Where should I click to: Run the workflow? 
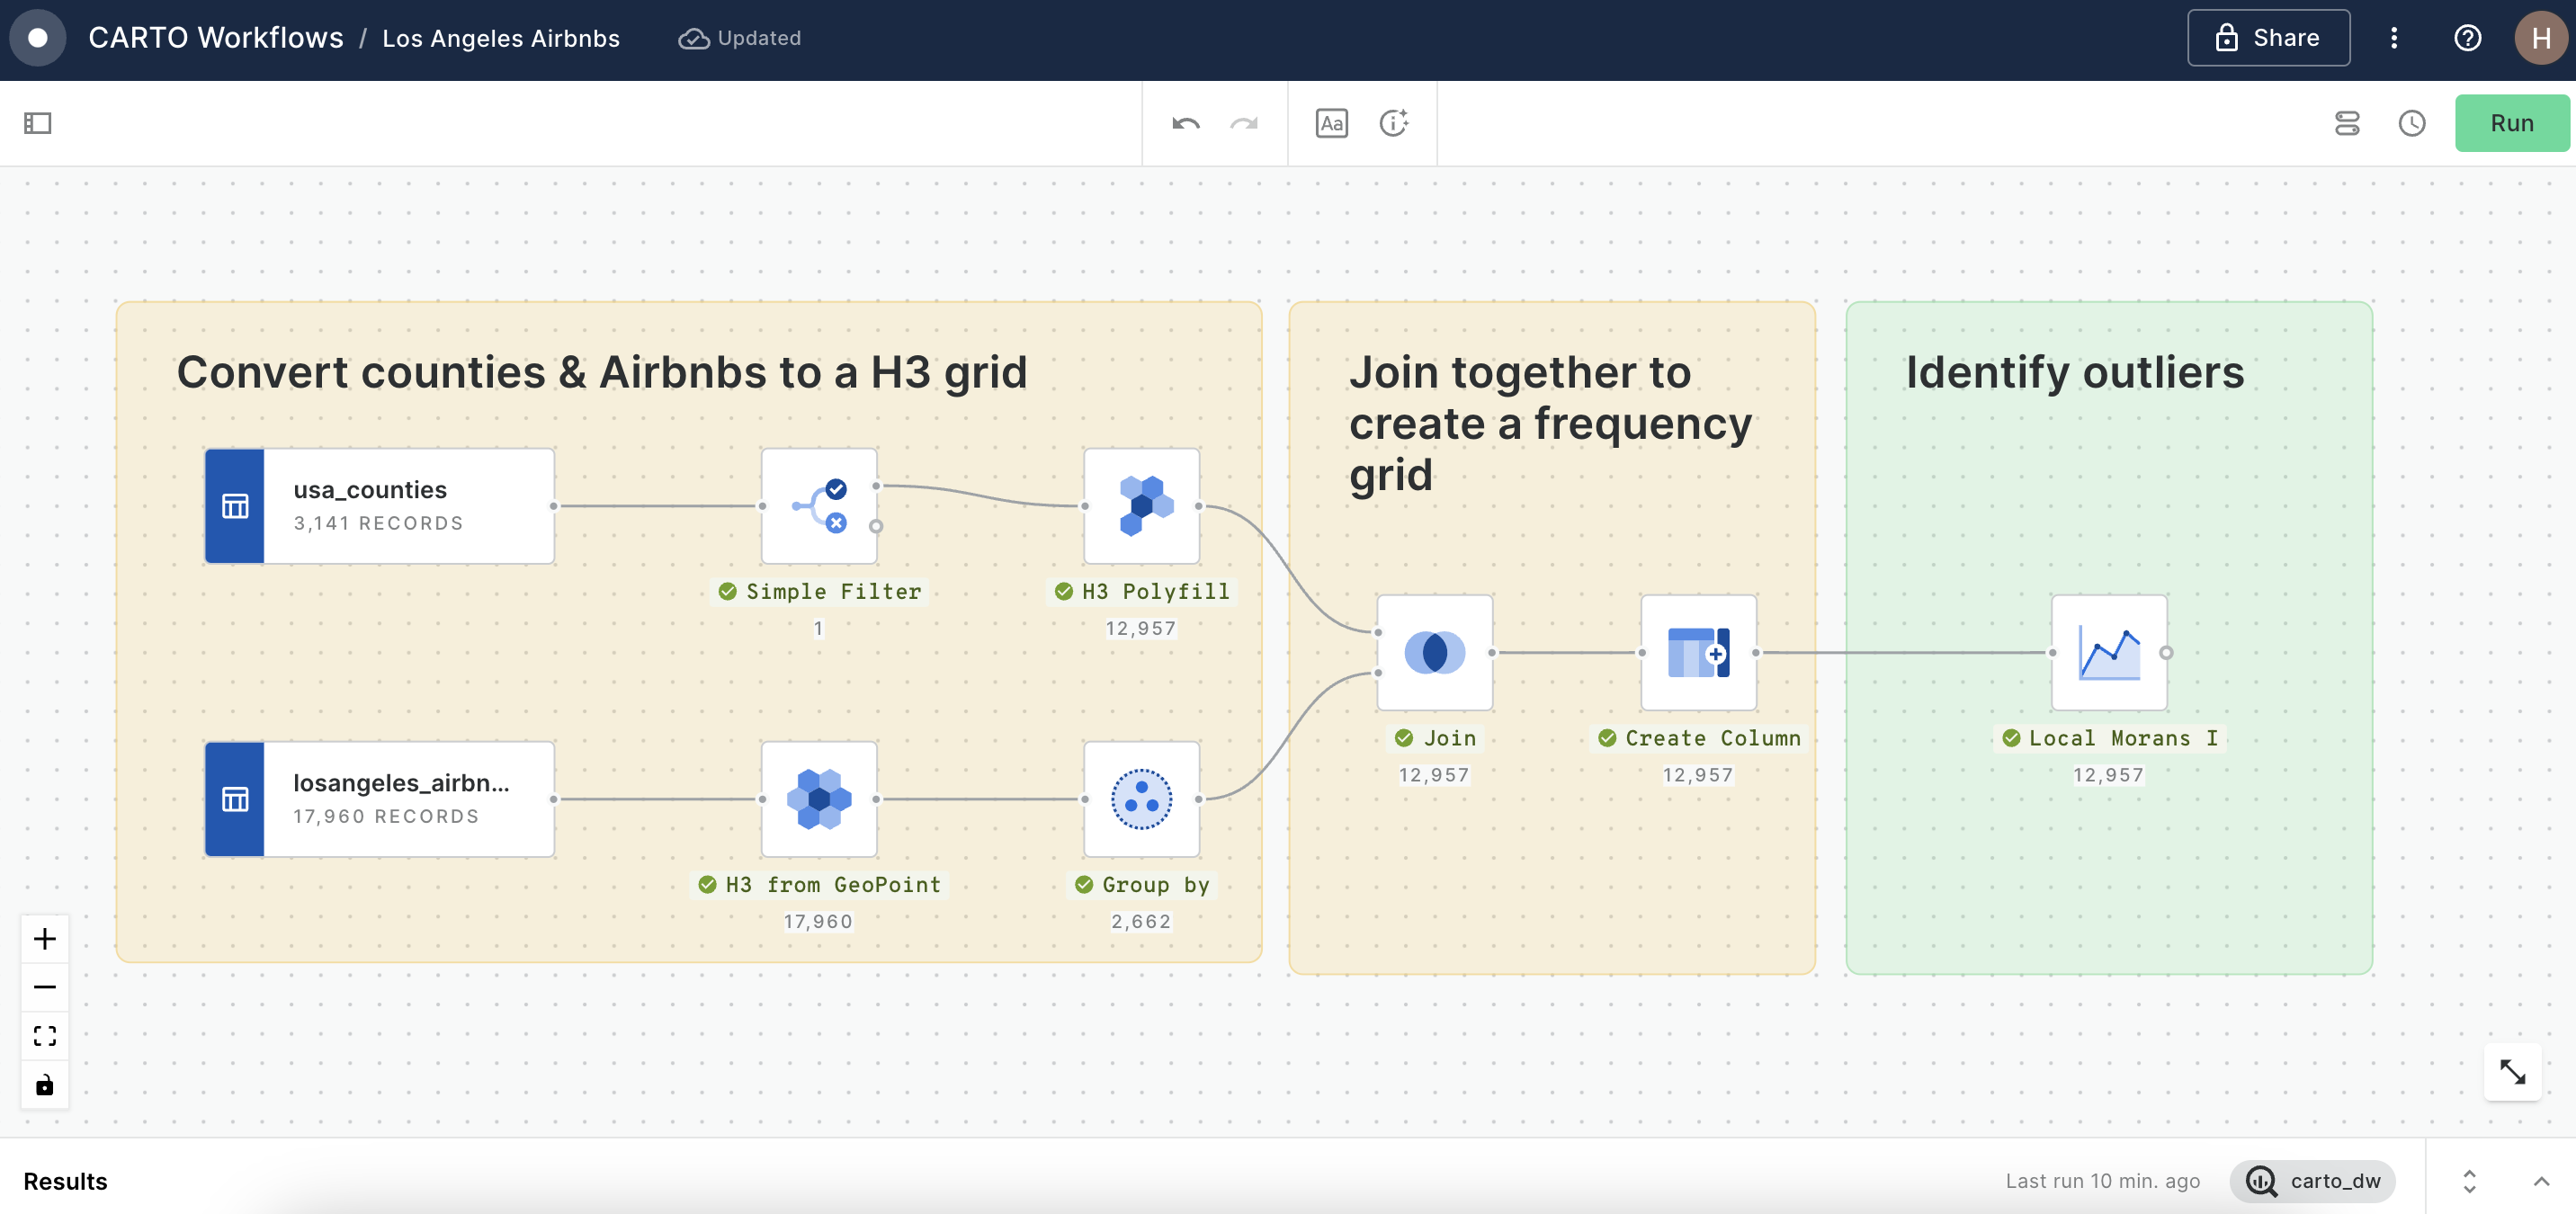click(2512, 122)
